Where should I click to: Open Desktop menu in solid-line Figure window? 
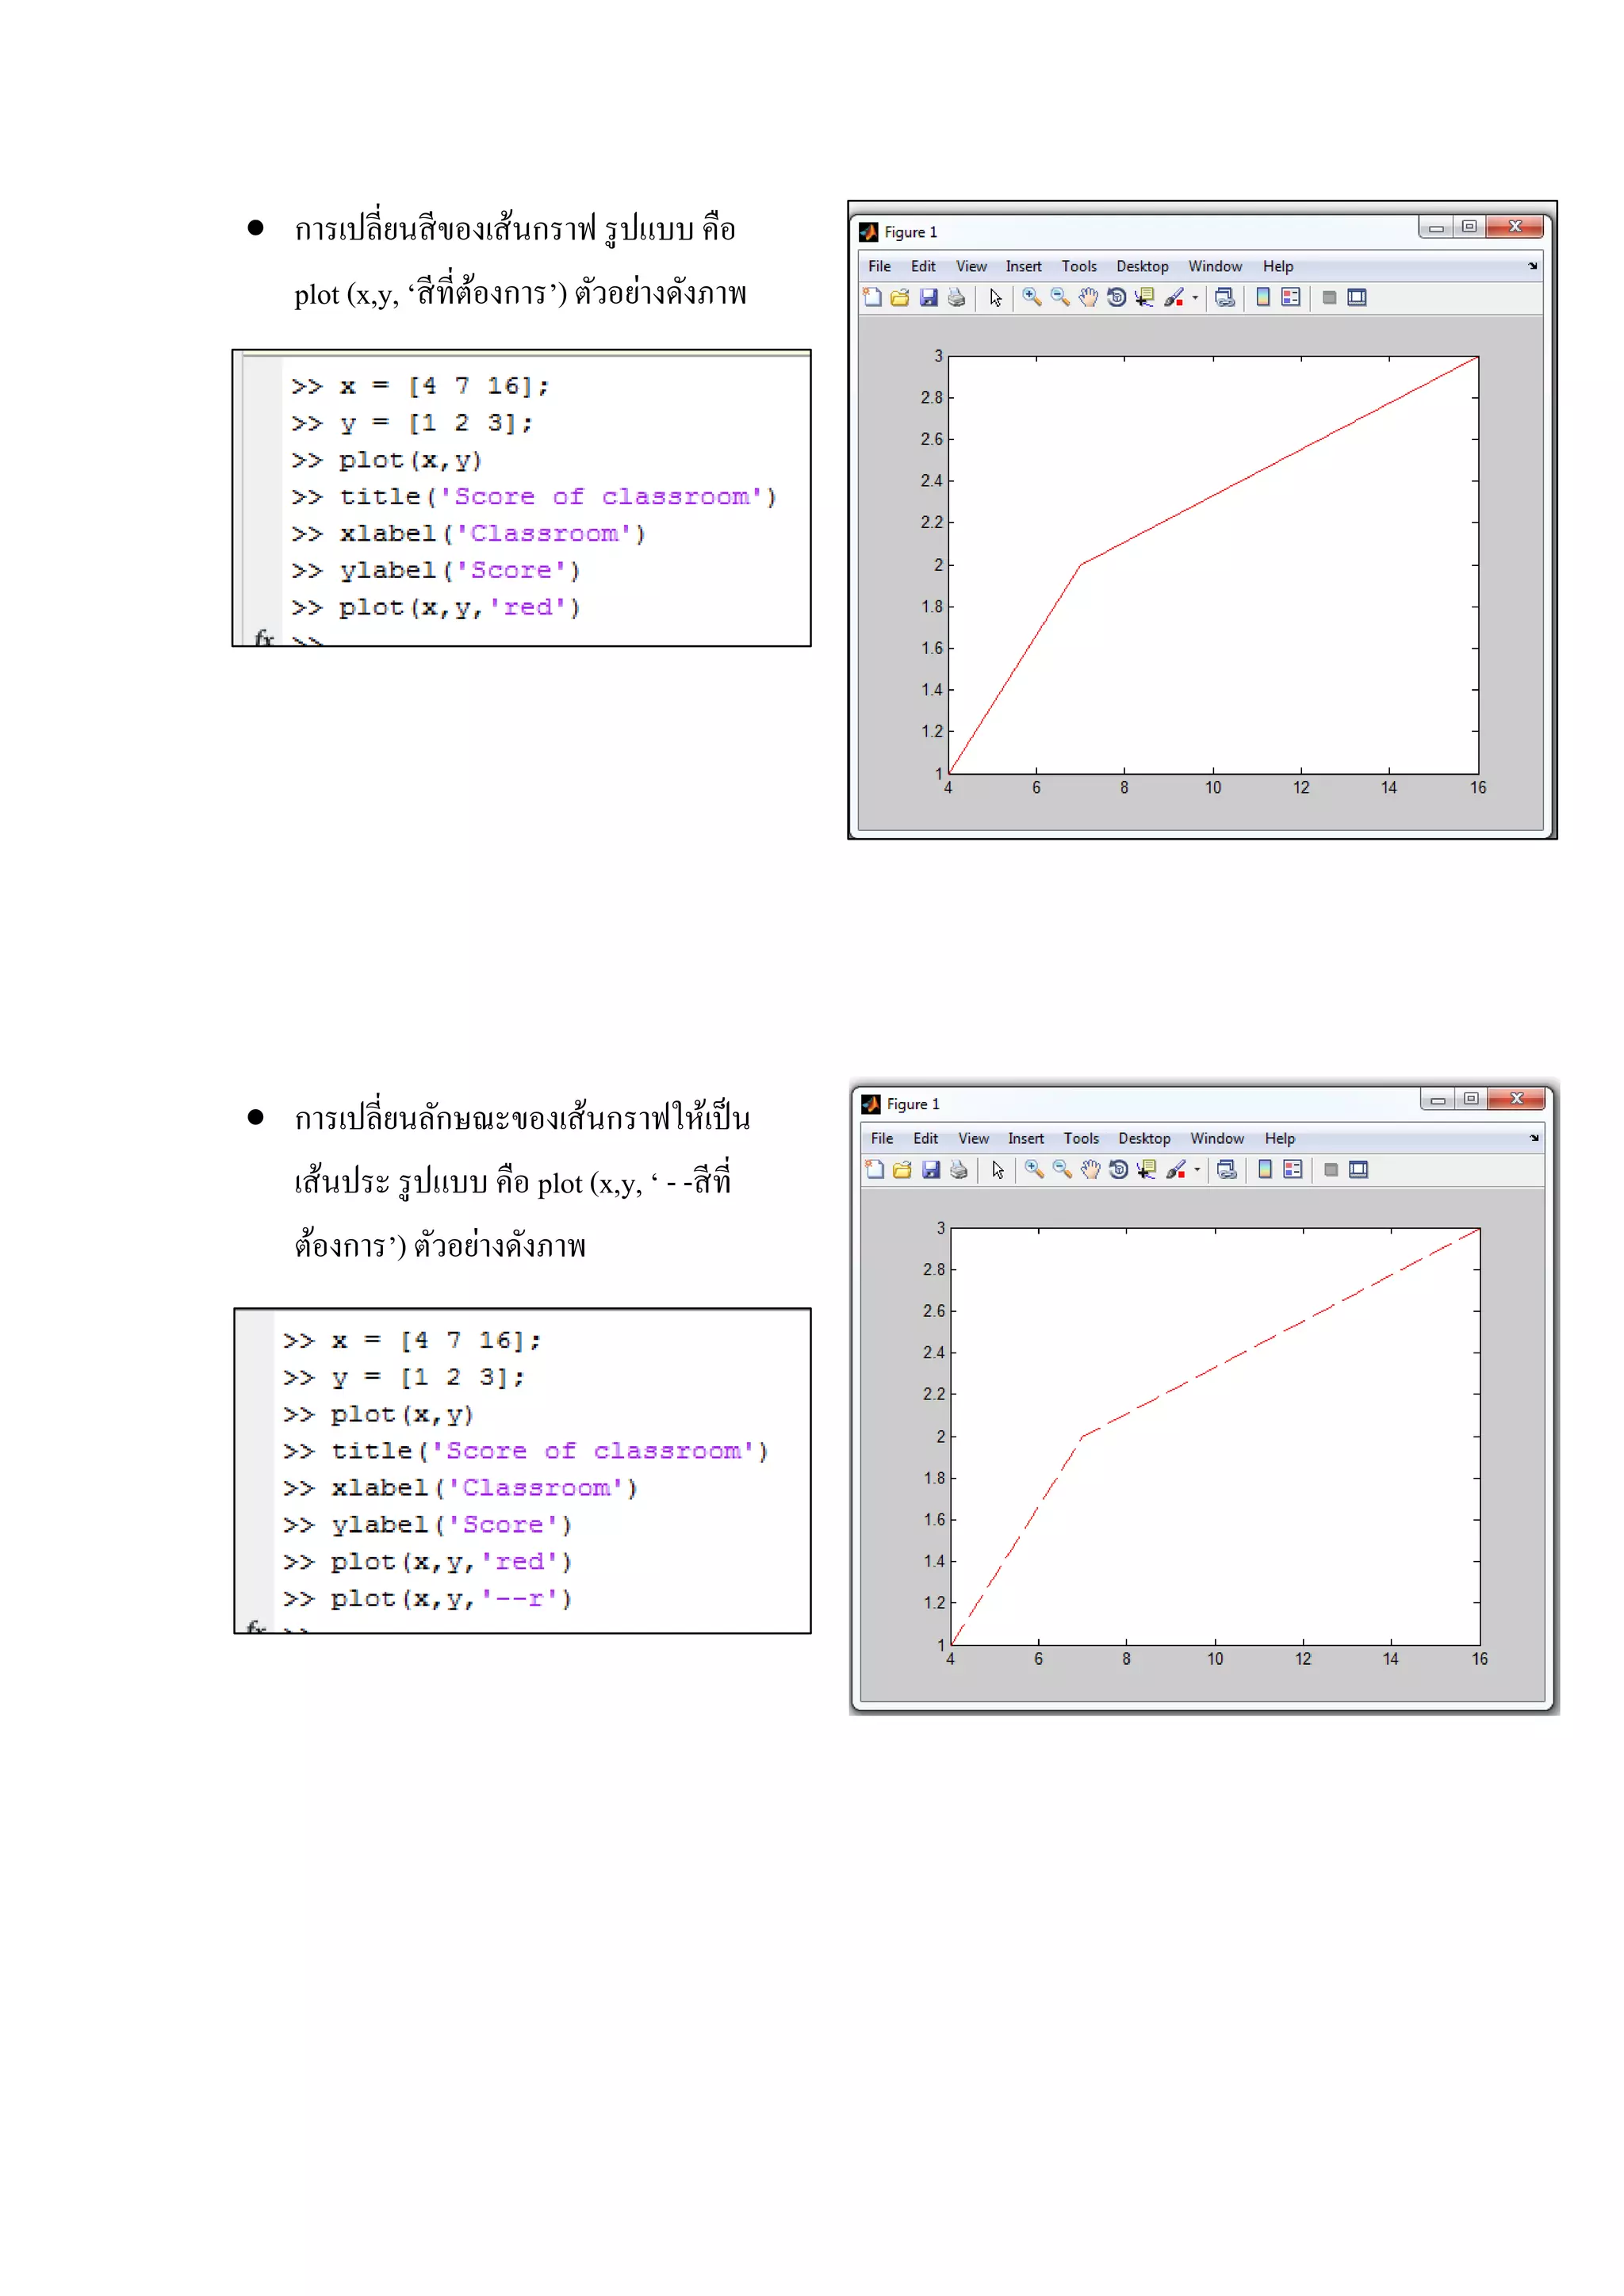pyautogui.click(x=1142, y=266)
